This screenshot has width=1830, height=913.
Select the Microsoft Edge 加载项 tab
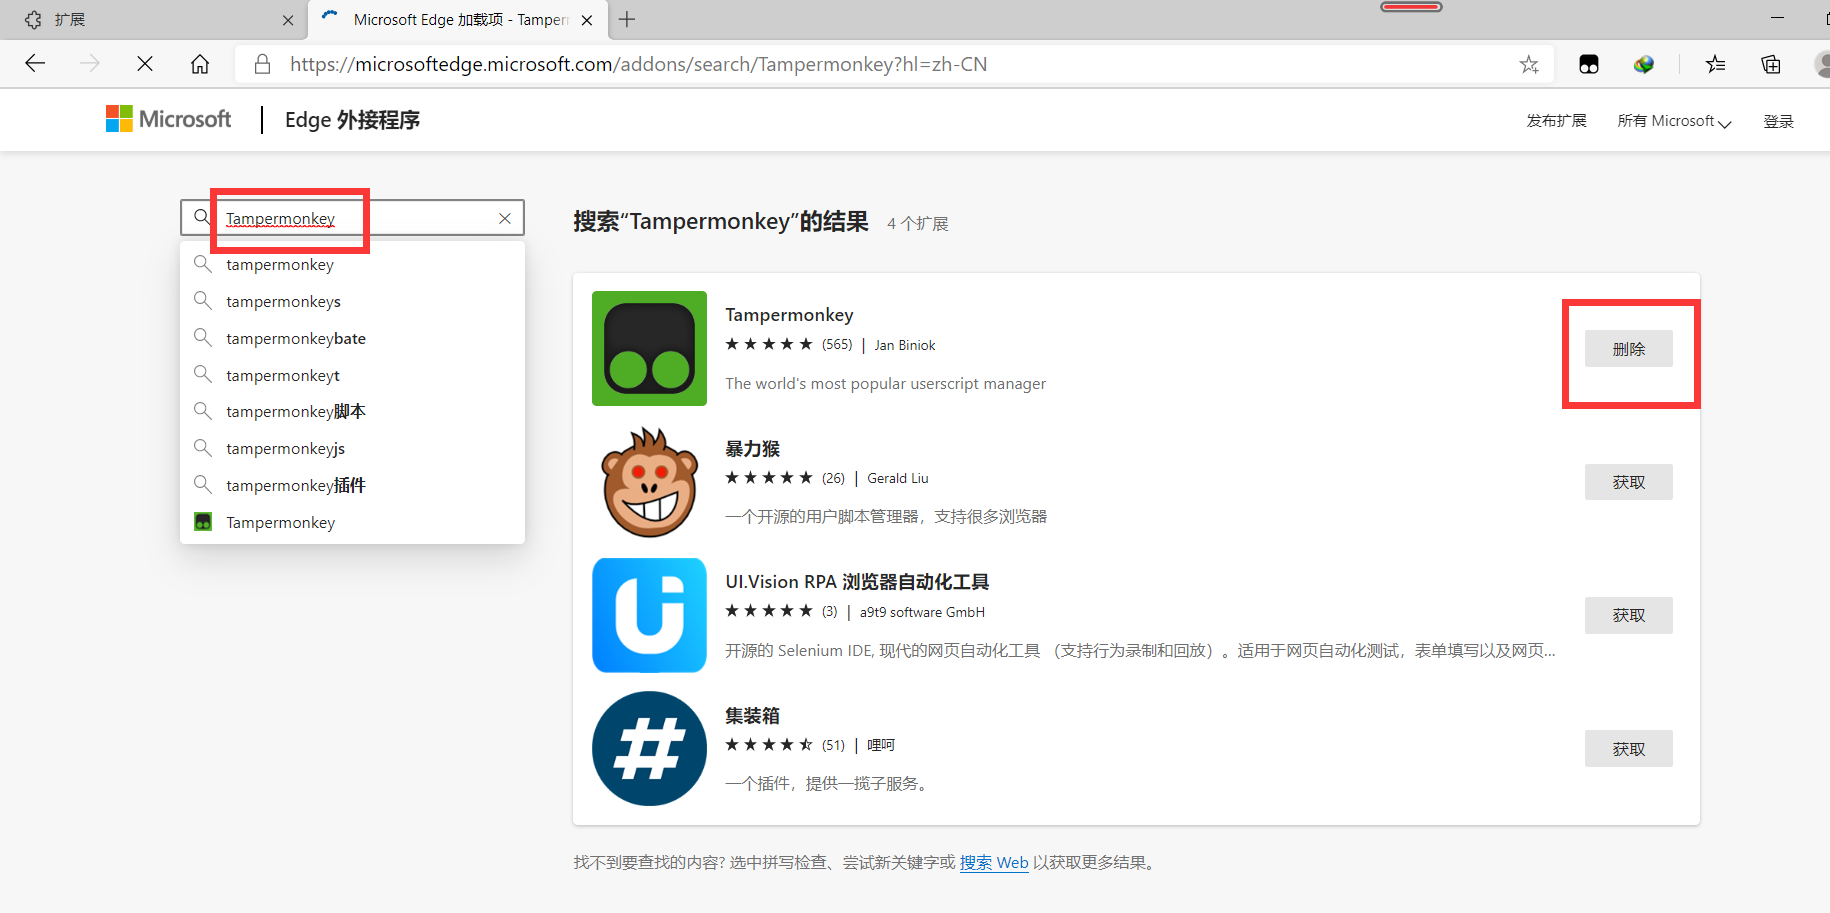[458, 20]
